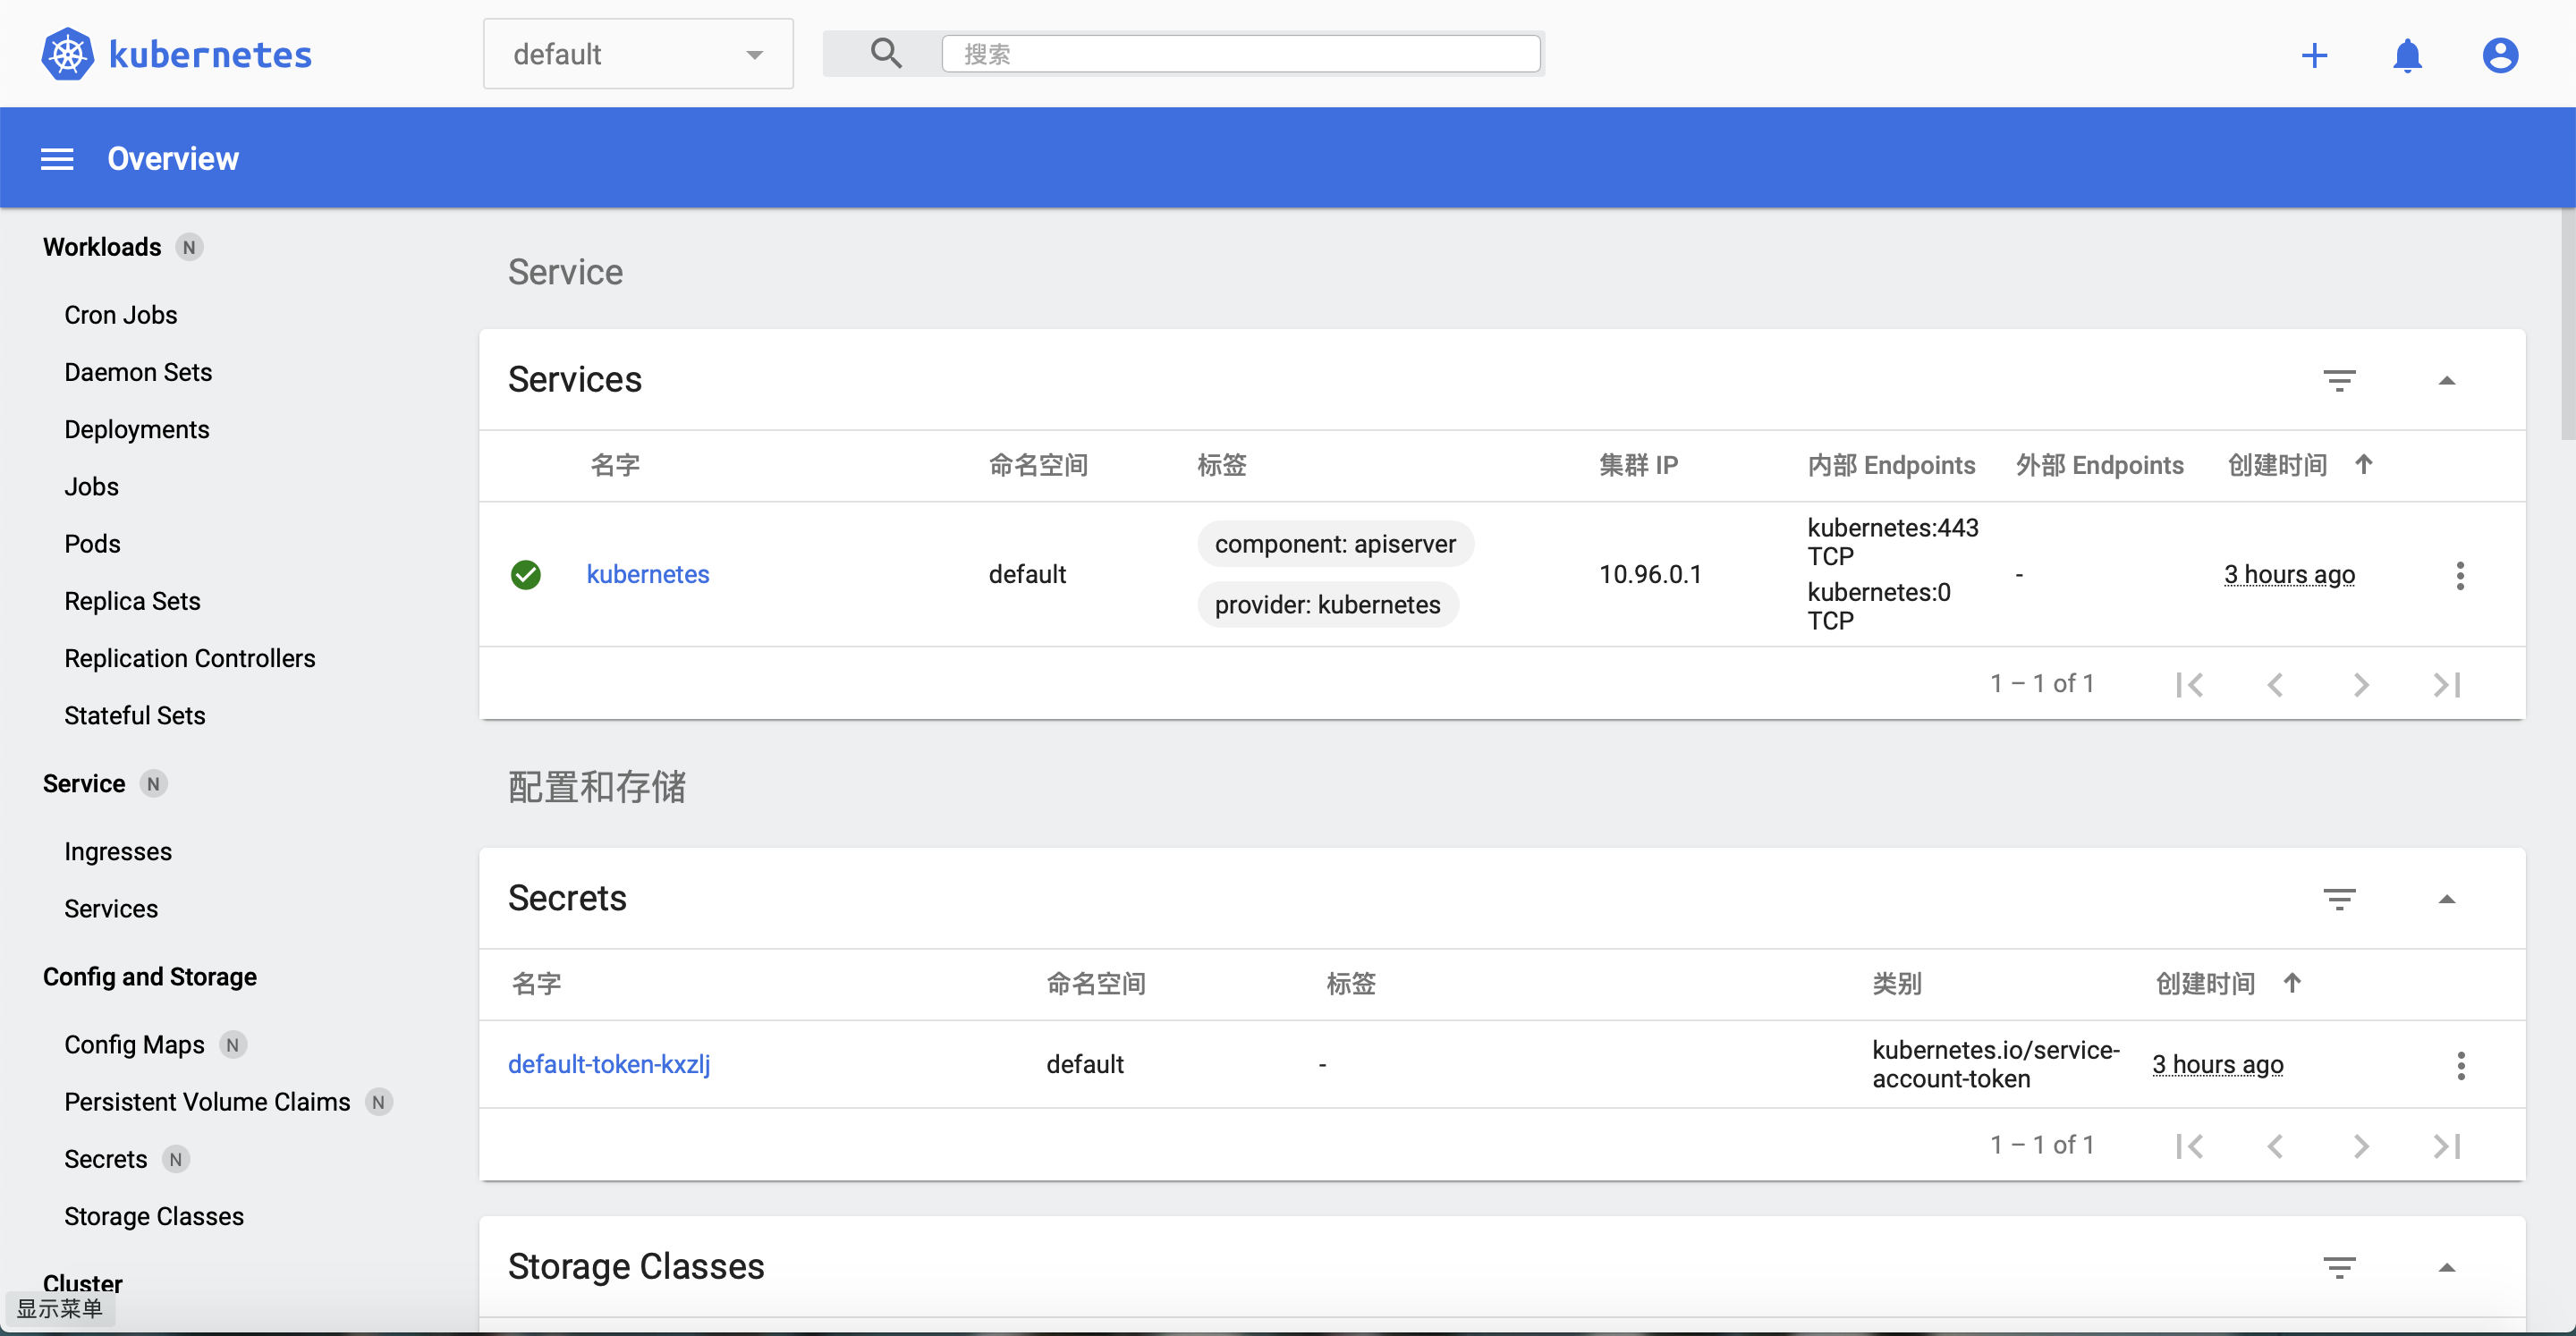Collapse the Storage Classes card

pos(2446,1268)
